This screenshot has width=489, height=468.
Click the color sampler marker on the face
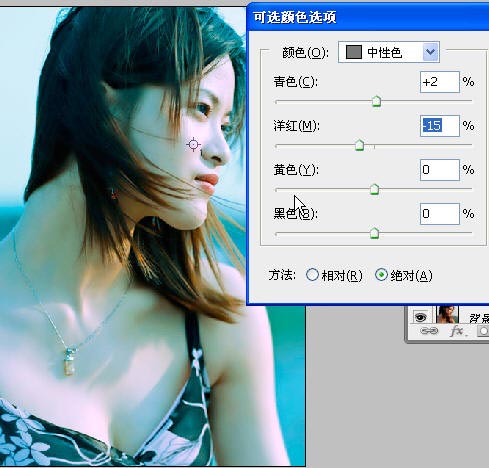coord(194,144)
